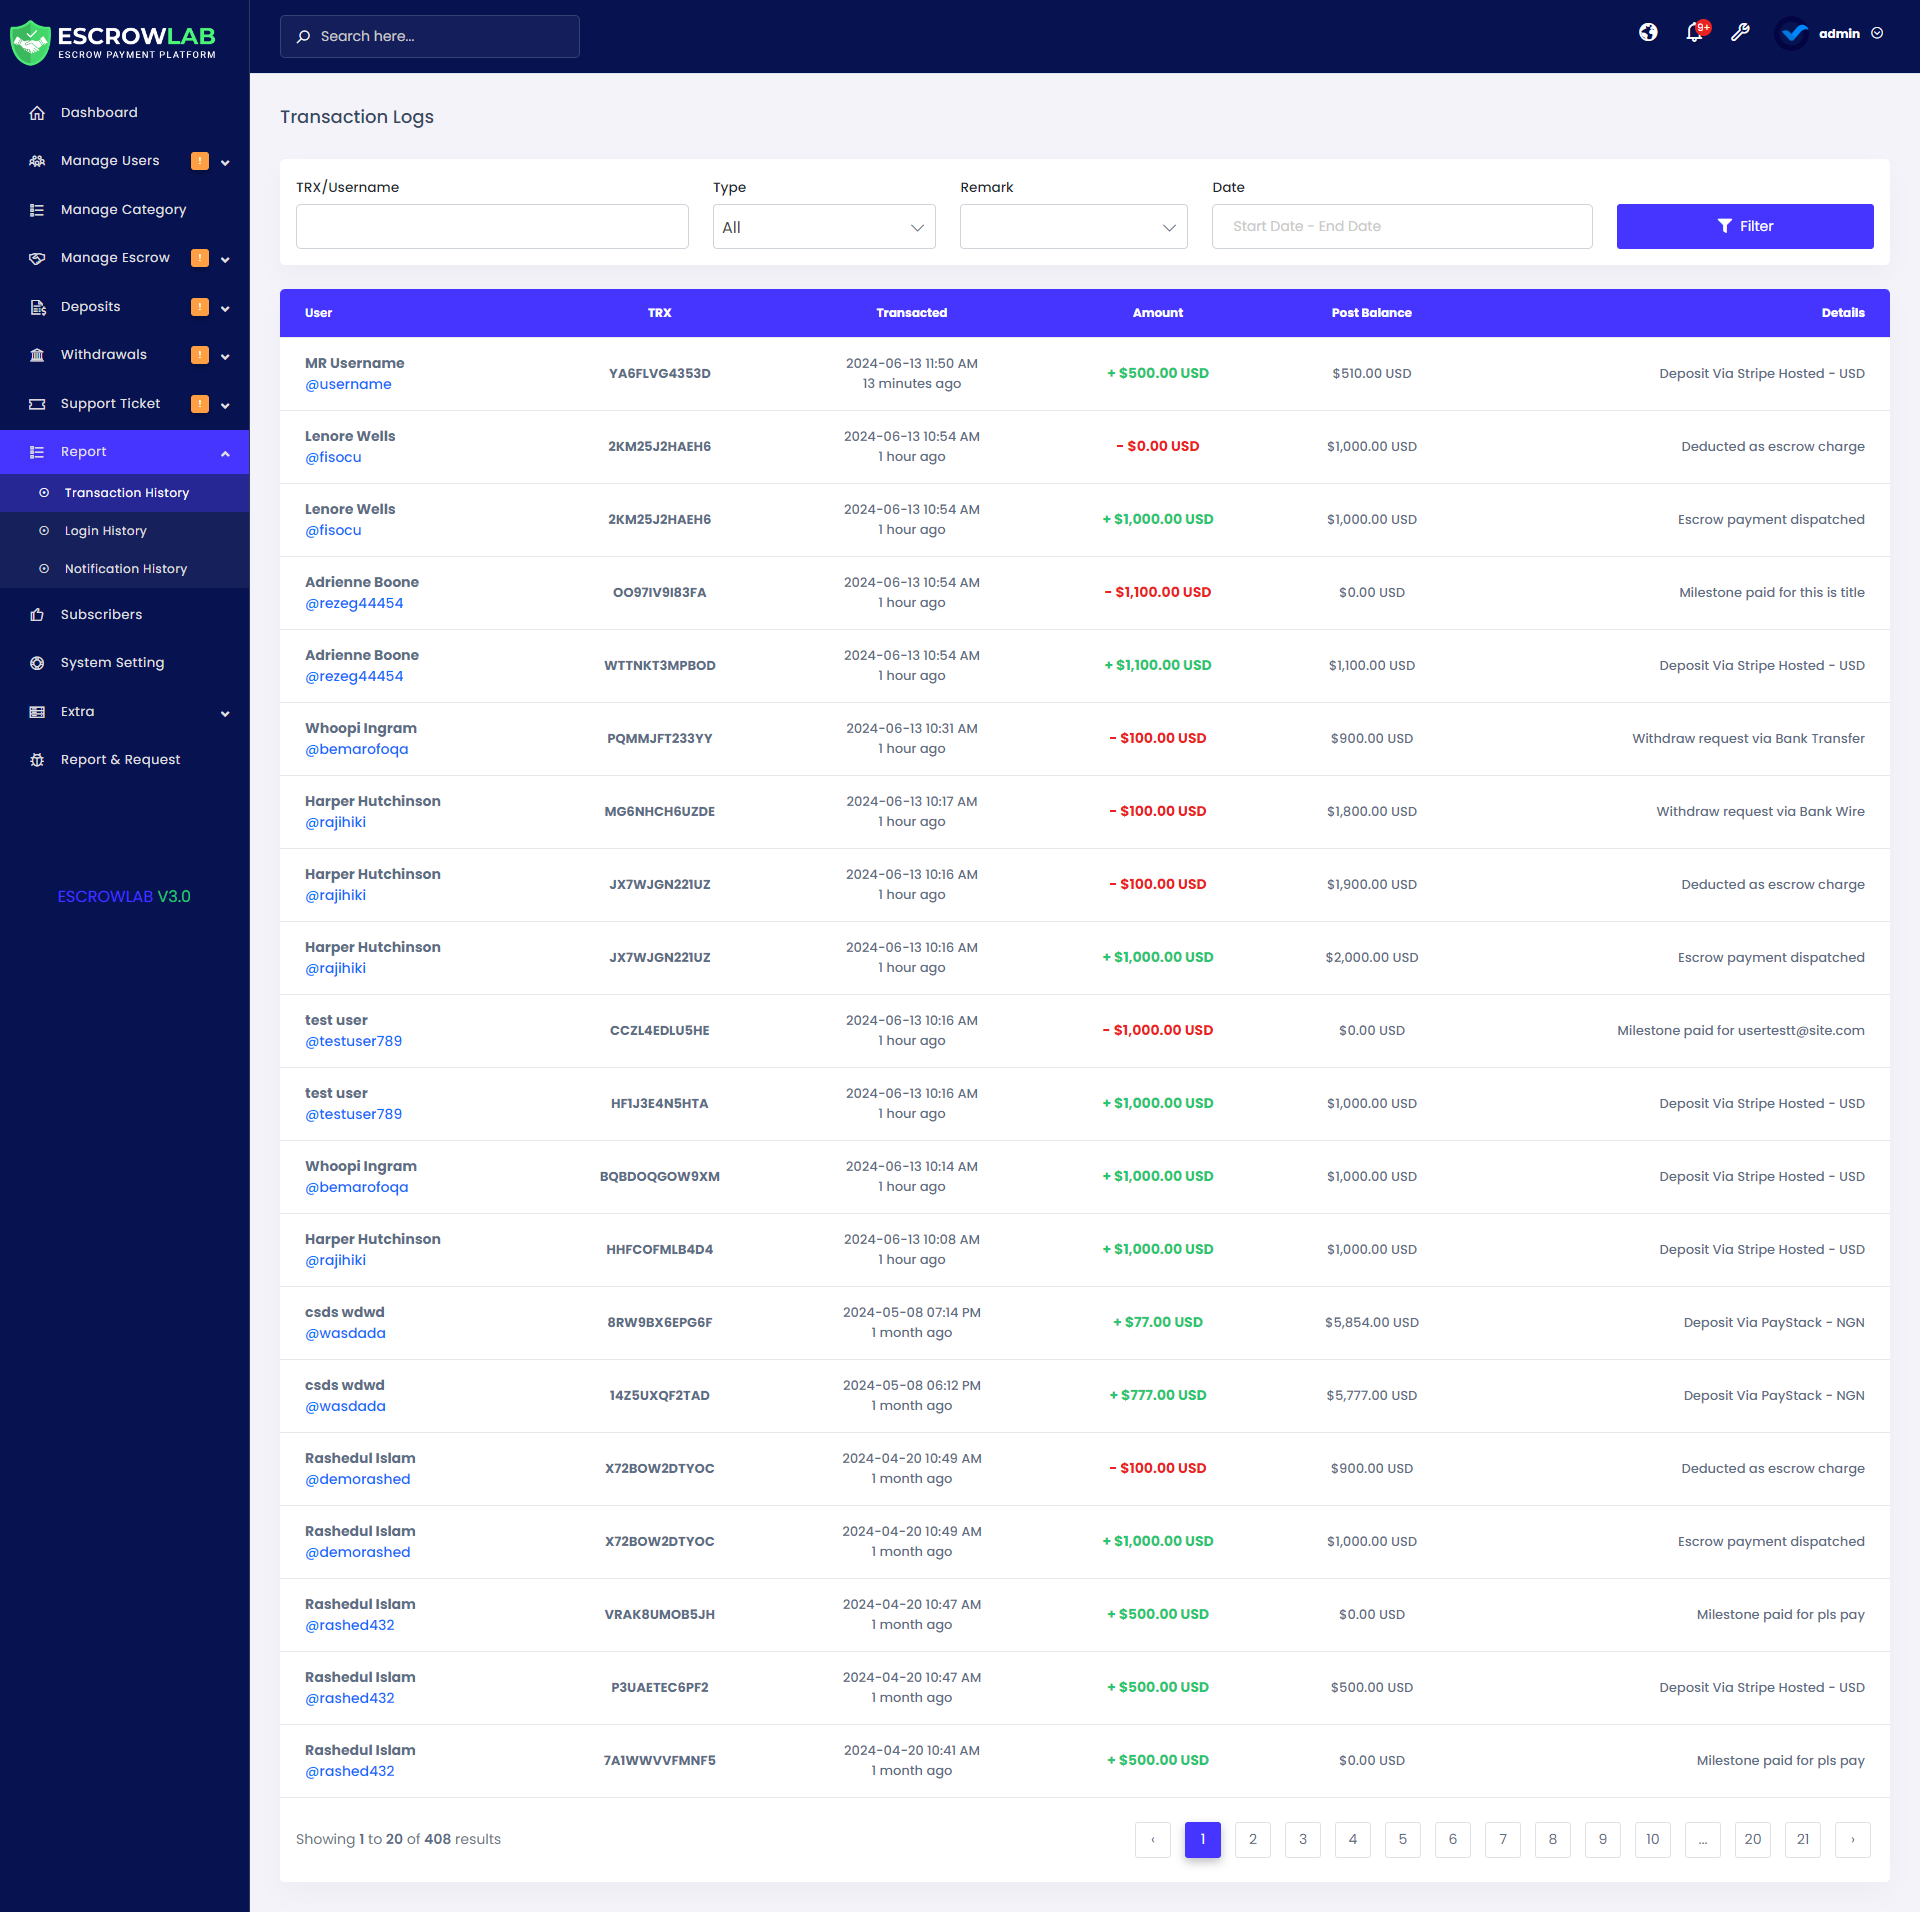The image size is (1920, 1912).
Task: Open Notification History submenu item
Action: tap(125, 569)
